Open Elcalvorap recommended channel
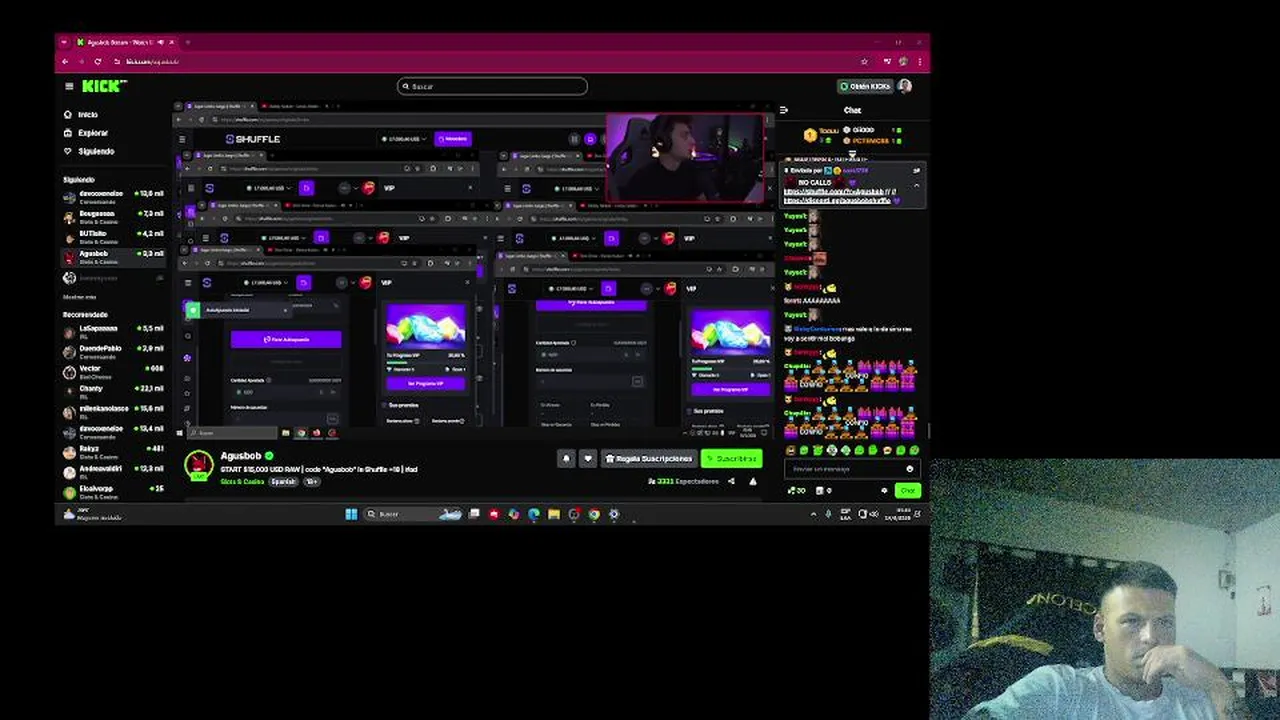 click(x=113, y=491)
